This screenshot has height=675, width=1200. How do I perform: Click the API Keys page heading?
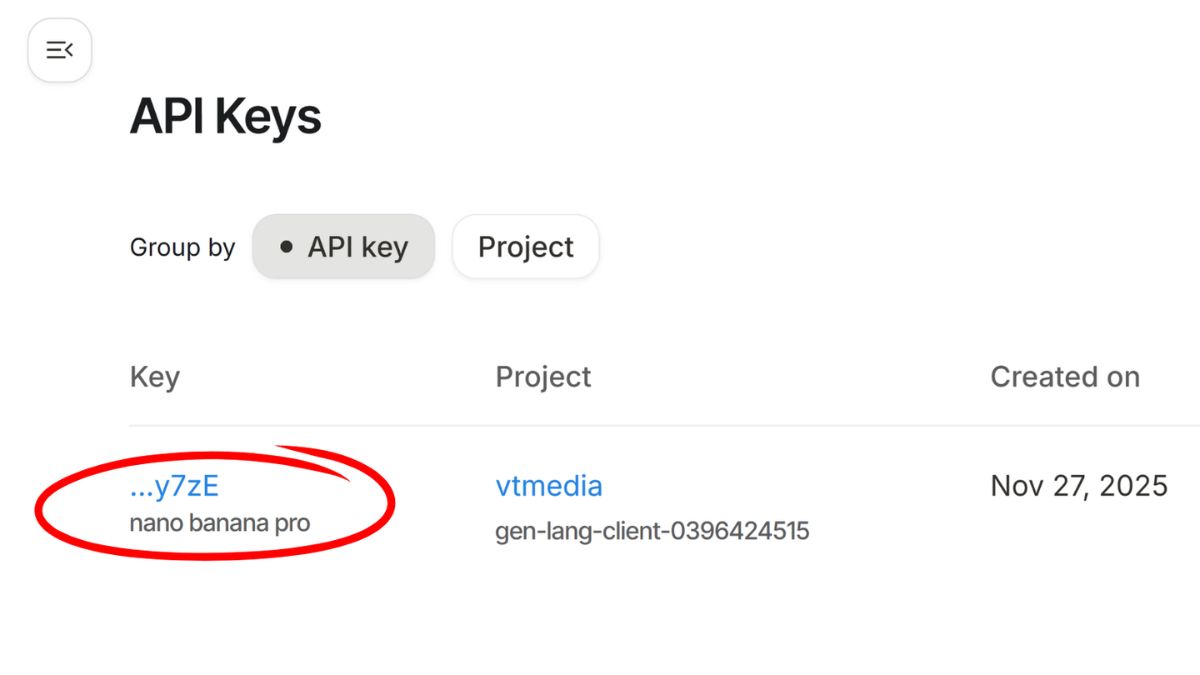(x=225, y=118)
